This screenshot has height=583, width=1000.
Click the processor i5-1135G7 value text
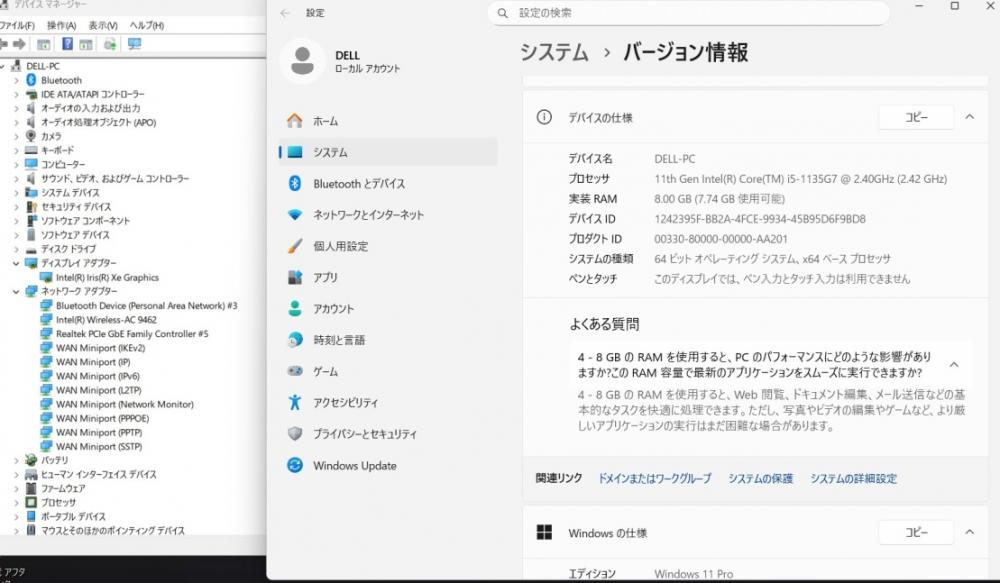(800, 179)
